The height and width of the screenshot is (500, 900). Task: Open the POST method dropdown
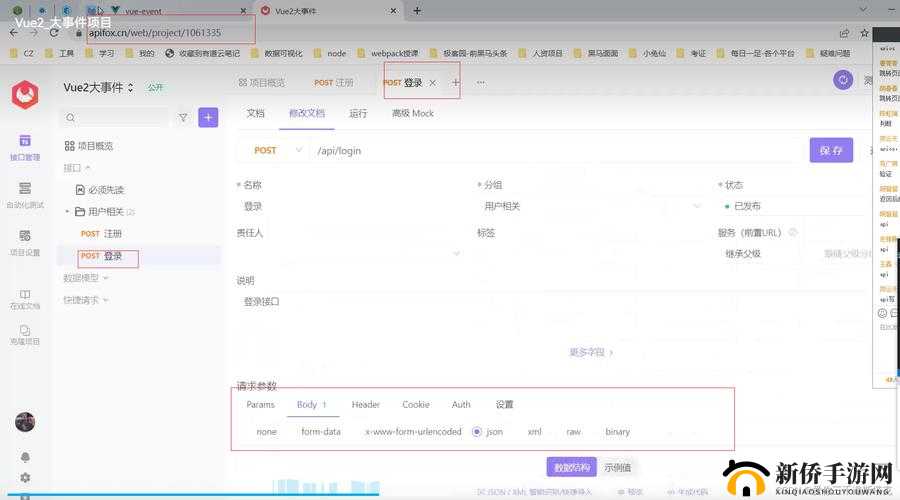point(277,150)
